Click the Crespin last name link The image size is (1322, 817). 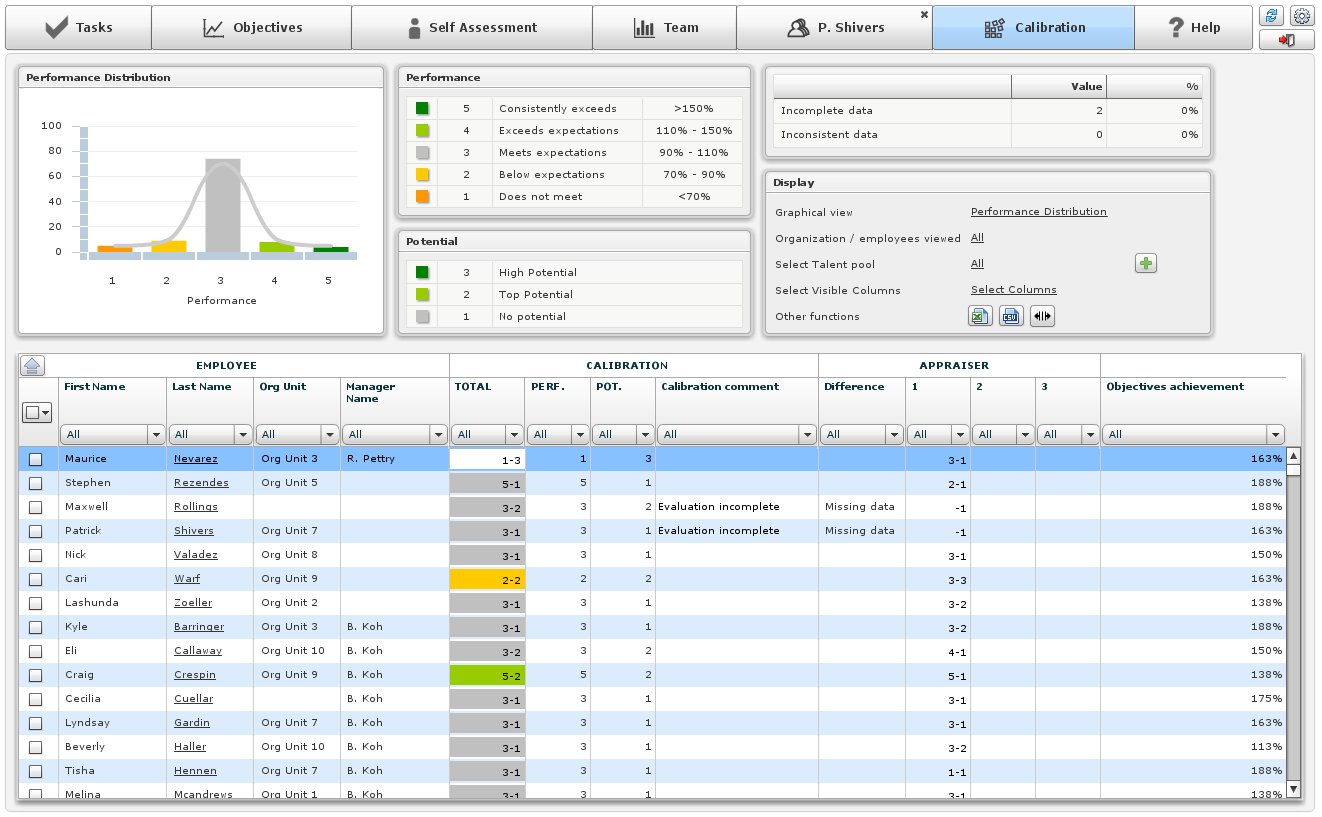[195, 675]
